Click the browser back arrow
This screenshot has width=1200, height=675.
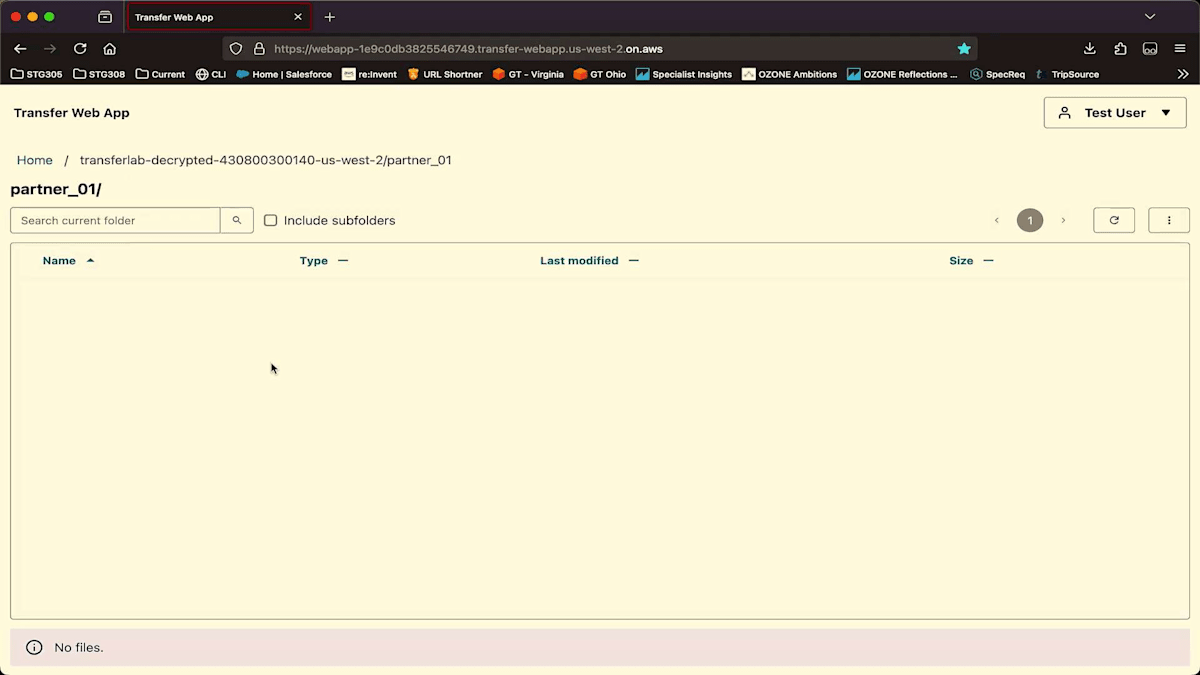[x=20, y=48]
